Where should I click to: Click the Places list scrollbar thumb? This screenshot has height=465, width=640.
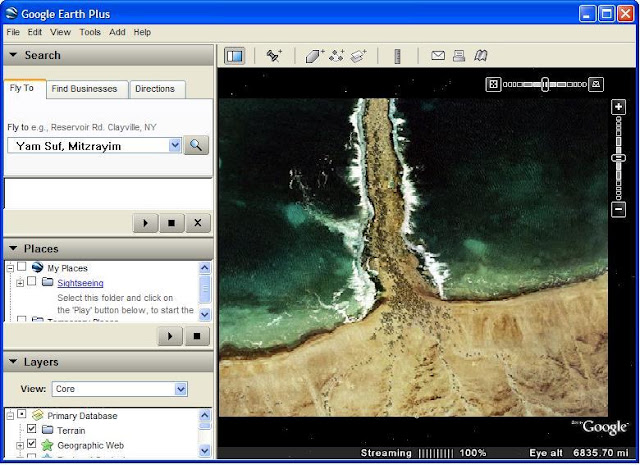click(x=205, y=289)
